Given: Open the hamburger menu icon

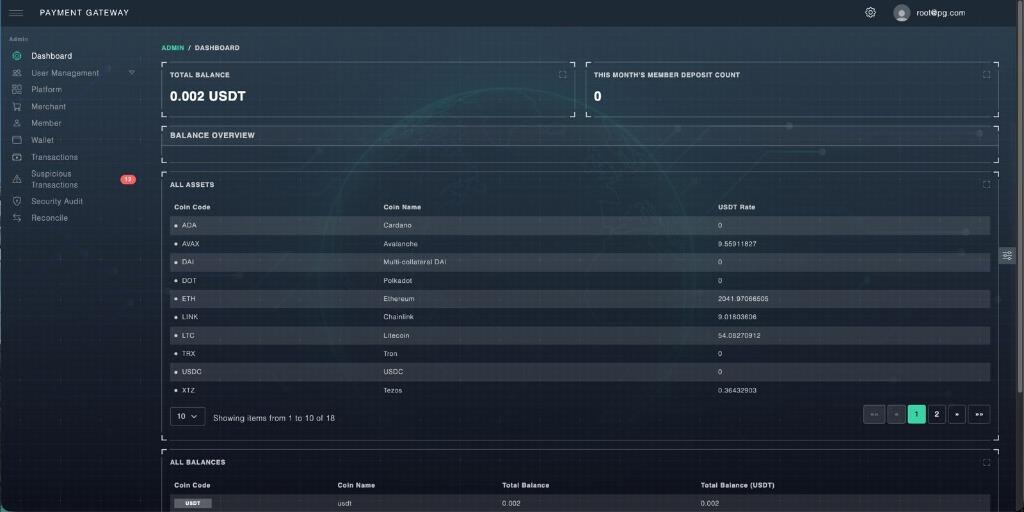Looking at the screenshot, I should click(16, 12).
